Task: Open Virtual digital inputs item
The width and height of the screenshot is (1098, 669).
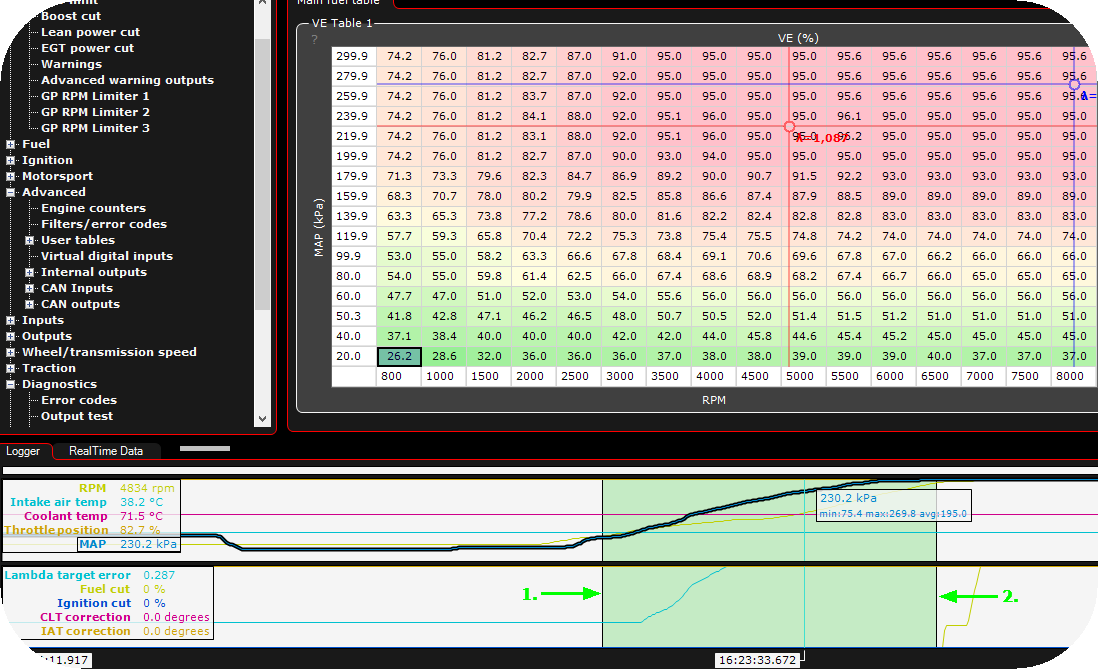Action: click(x=106, y=256)
